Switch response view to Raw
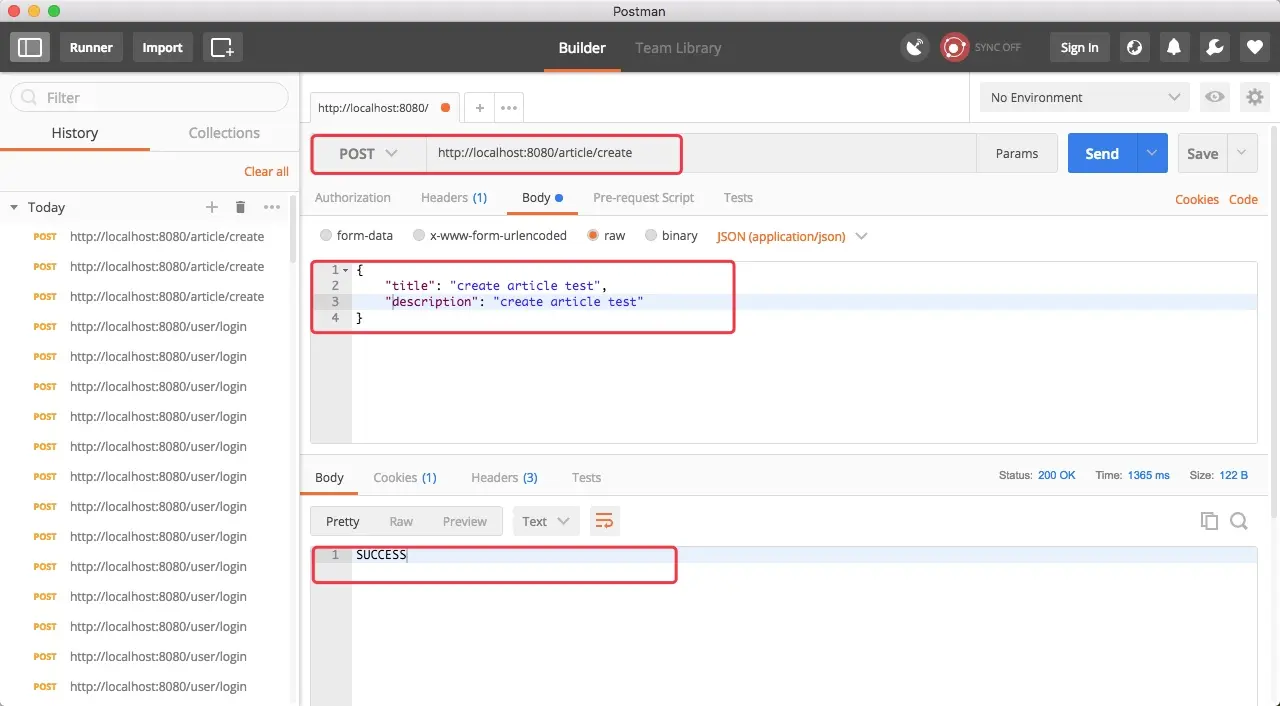Screen dimensions: 1280x706 [401, 521]
